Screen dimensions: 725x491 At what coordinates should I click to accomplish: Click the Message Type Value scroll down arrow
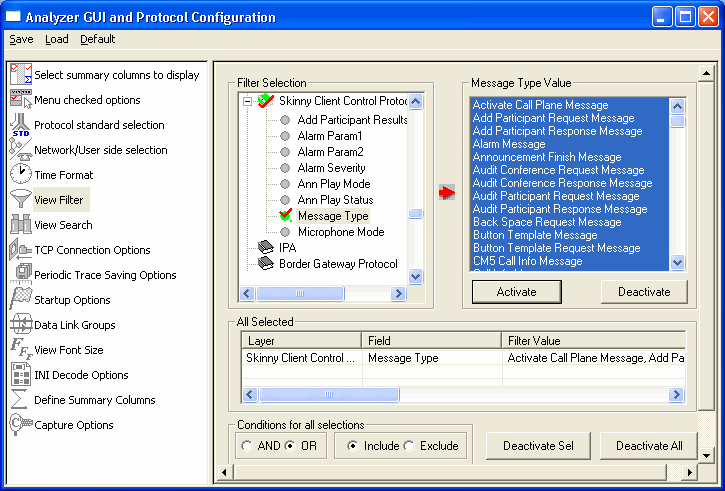pyautogui.click(x=677, y=262)
